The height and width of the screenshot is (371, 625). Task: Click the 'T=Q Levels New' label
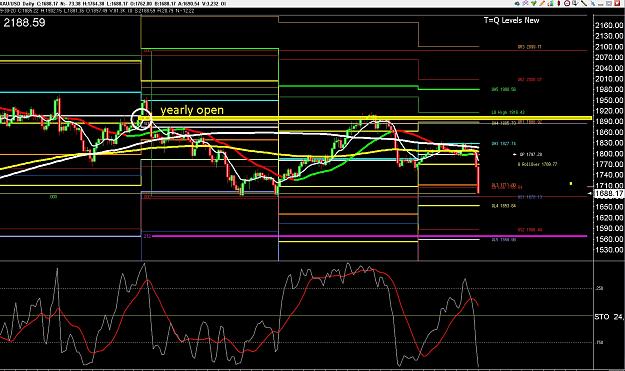coord(511,20)
